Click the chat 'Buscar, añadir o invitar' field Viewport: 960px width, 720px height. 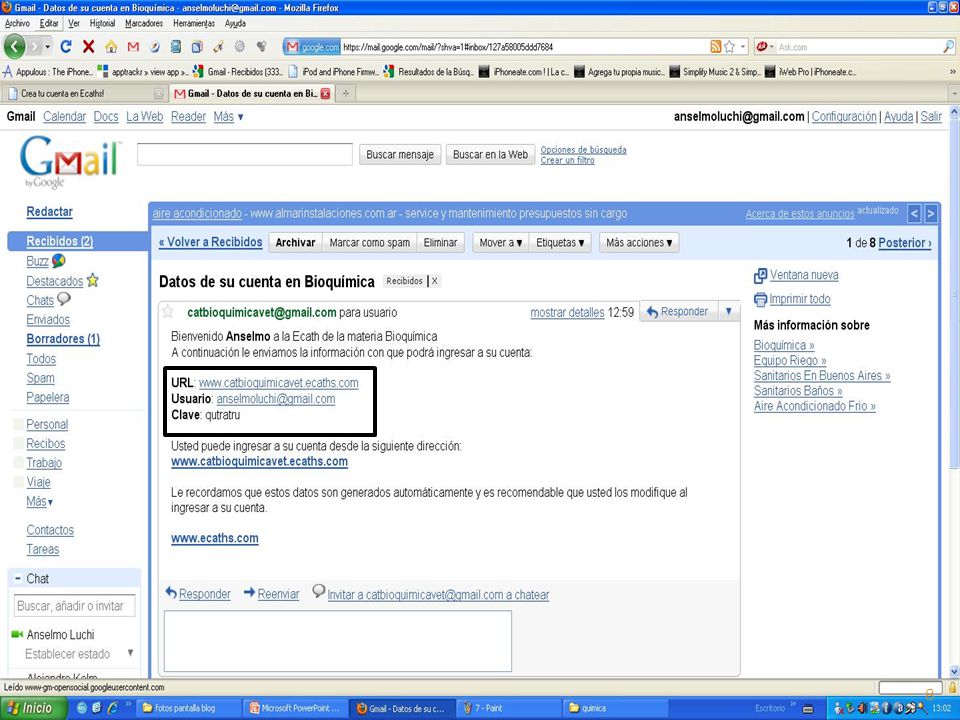click(75, 606)
